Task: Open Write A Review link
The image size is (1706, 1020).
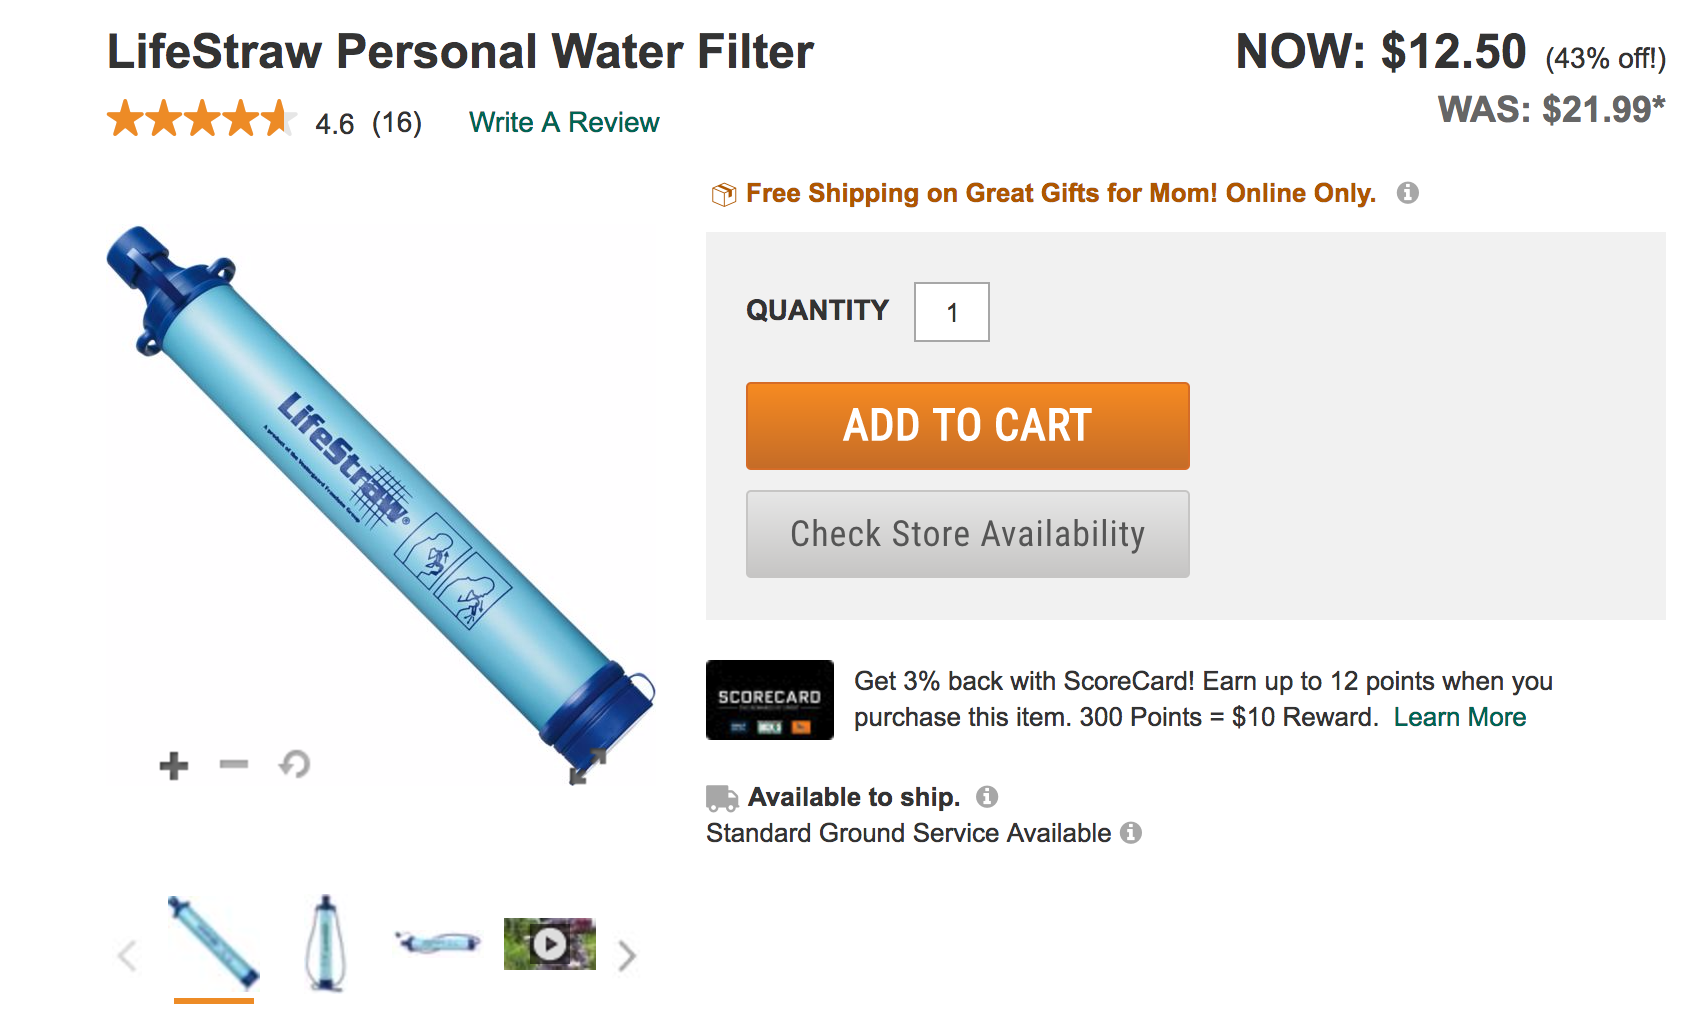Action: pyautogui.click(x=564, y=122)
